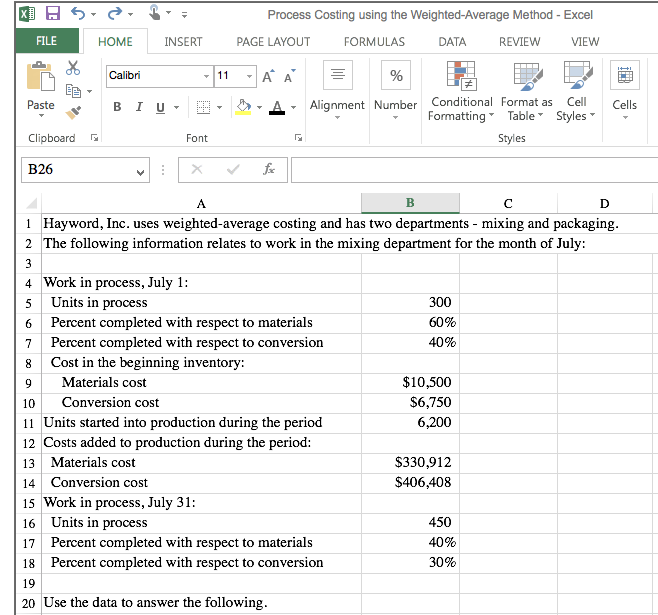Open the Undo history dropdown arrow
The width and height of the screenshot is (658, 615).
pyautogui.click(x=94, y=15)
